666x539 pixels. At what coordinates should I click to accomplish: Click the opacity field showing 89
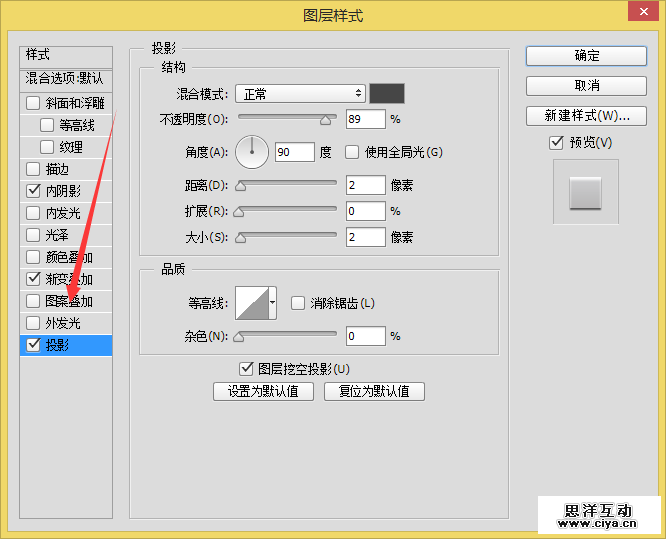tap(366, 119)
